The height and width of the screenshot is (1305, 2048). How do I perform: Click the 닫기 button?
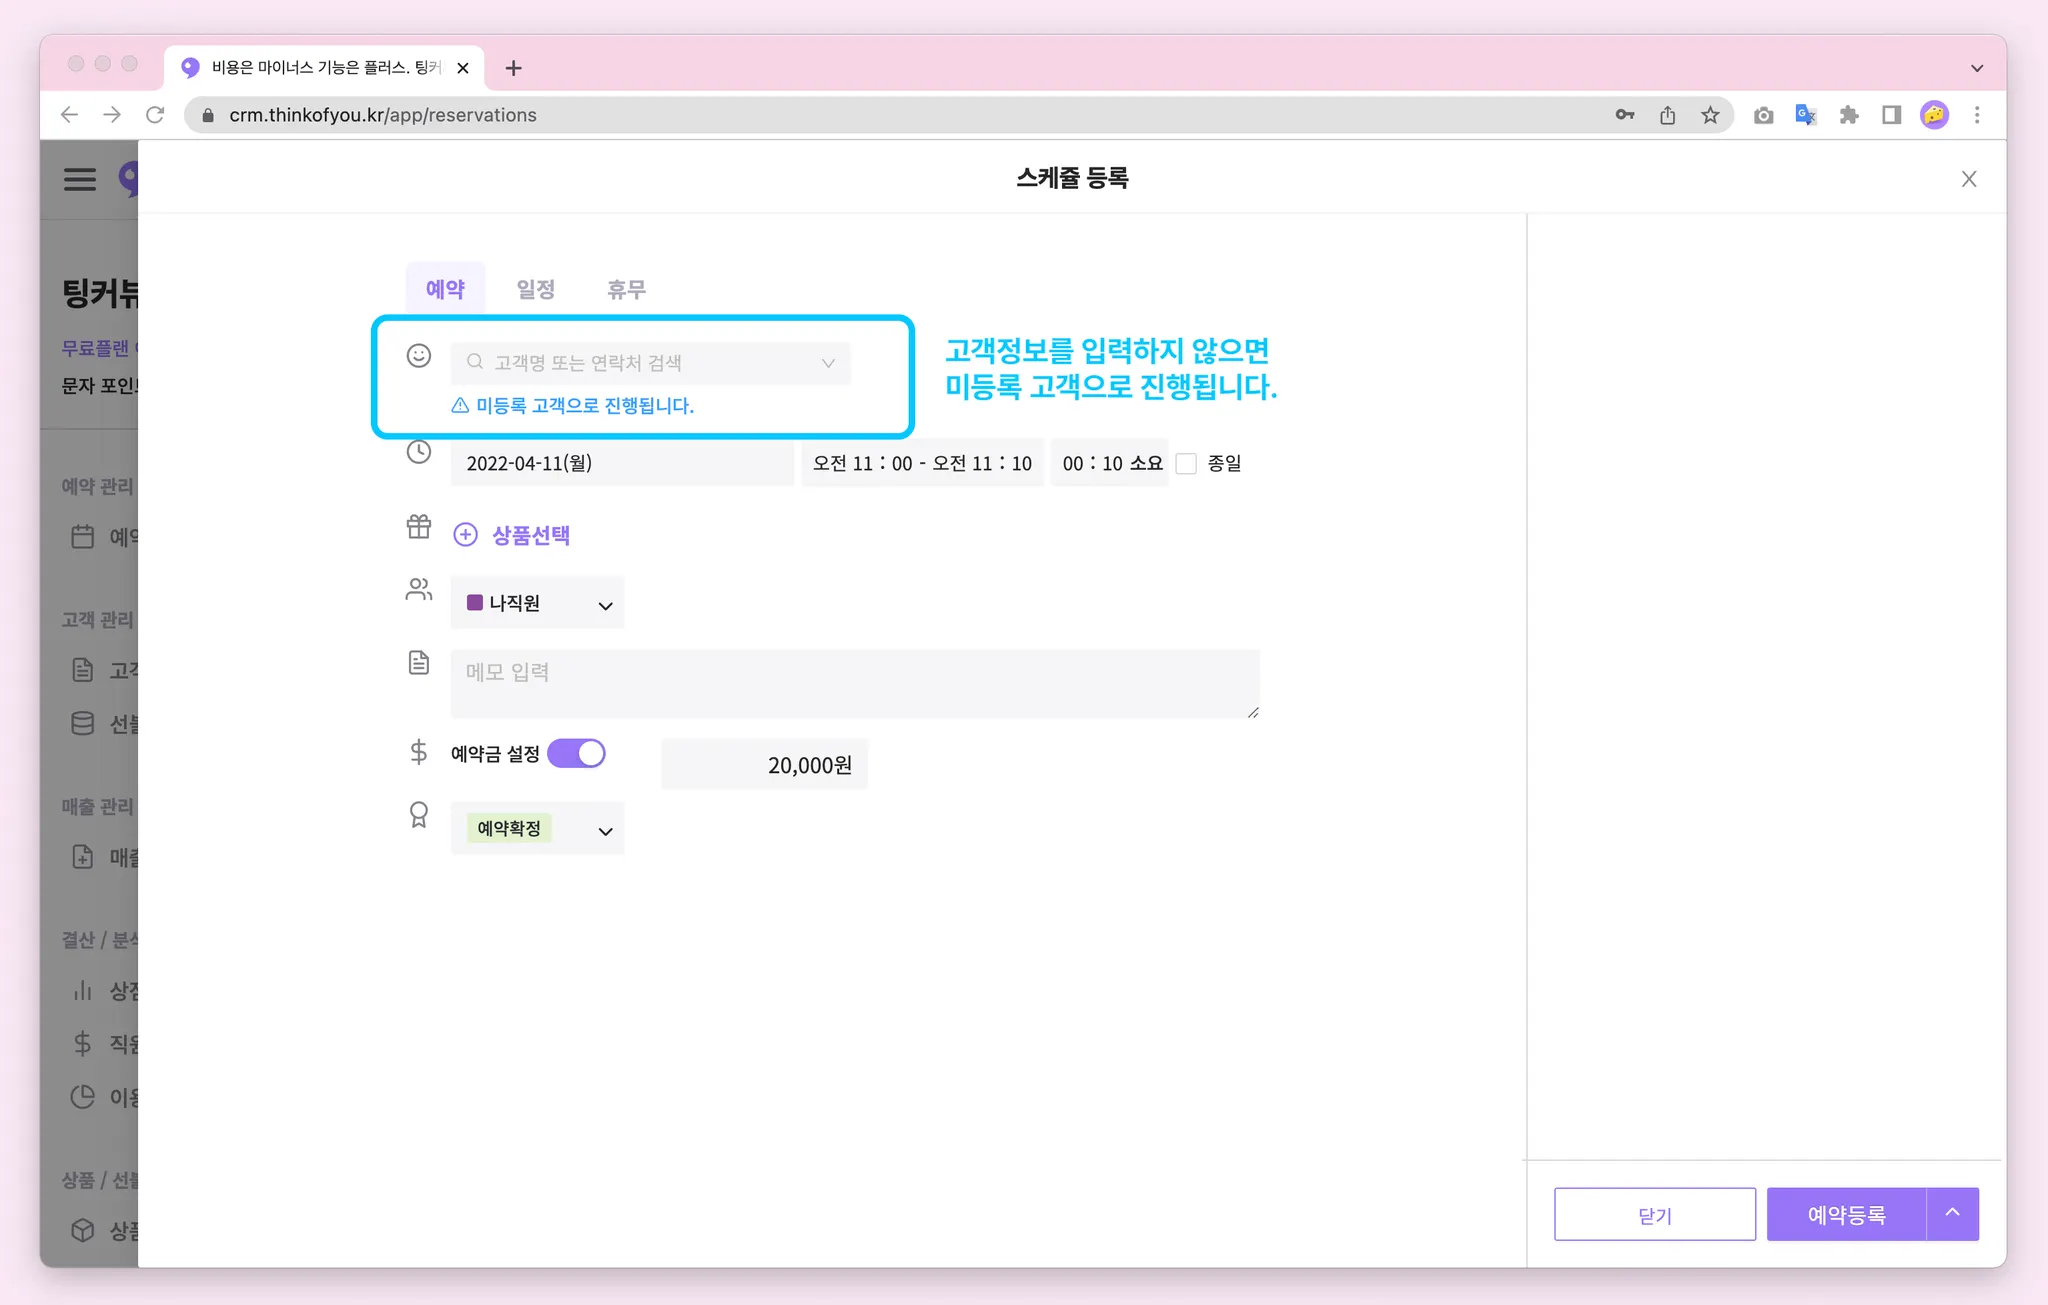point(1654,1214)
